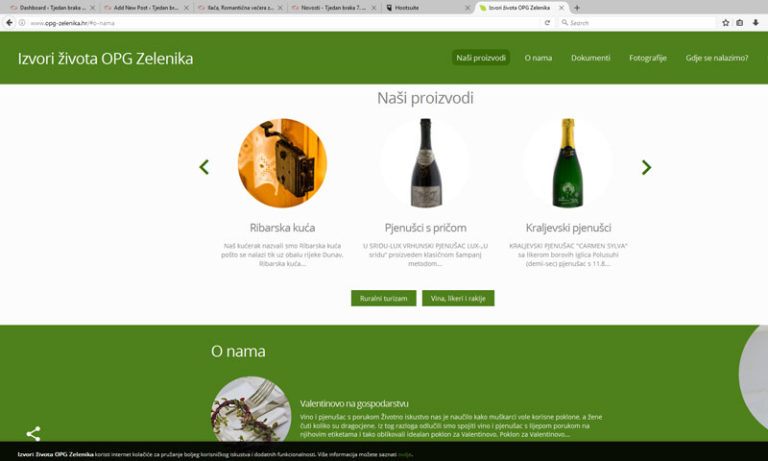The width and height of the screenshot is (768, 461).
Task: Show next products with right carousel arrow
Action: 646,167
